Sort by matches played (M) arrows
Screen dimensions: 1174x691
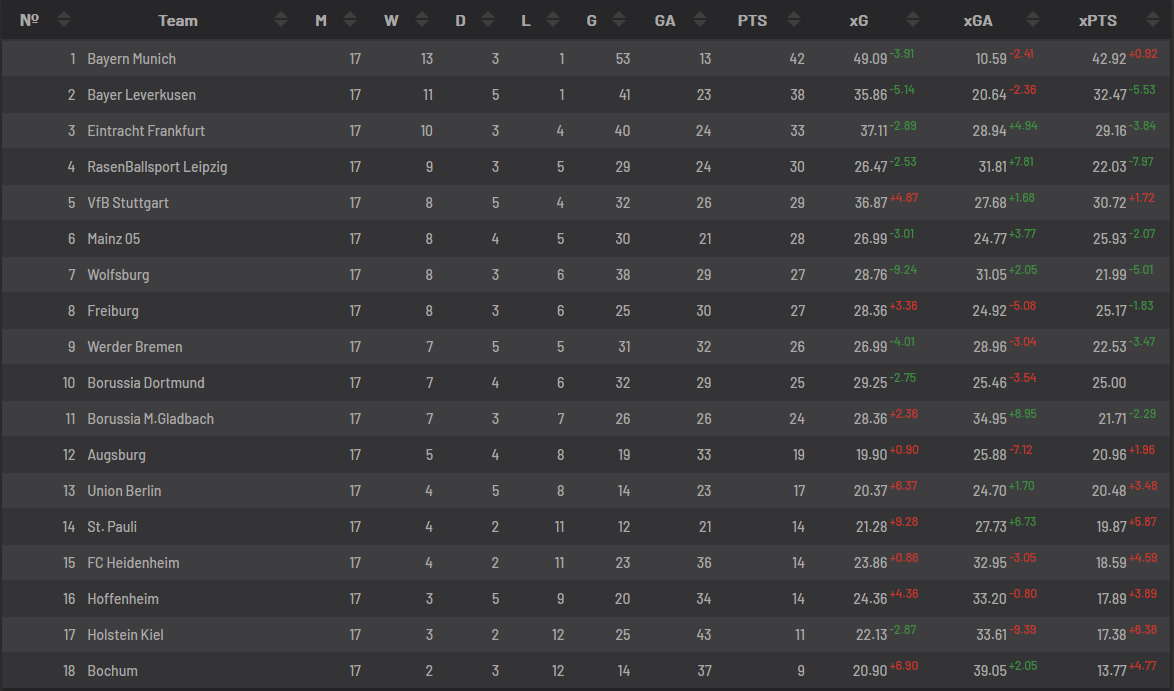point(350,20)
